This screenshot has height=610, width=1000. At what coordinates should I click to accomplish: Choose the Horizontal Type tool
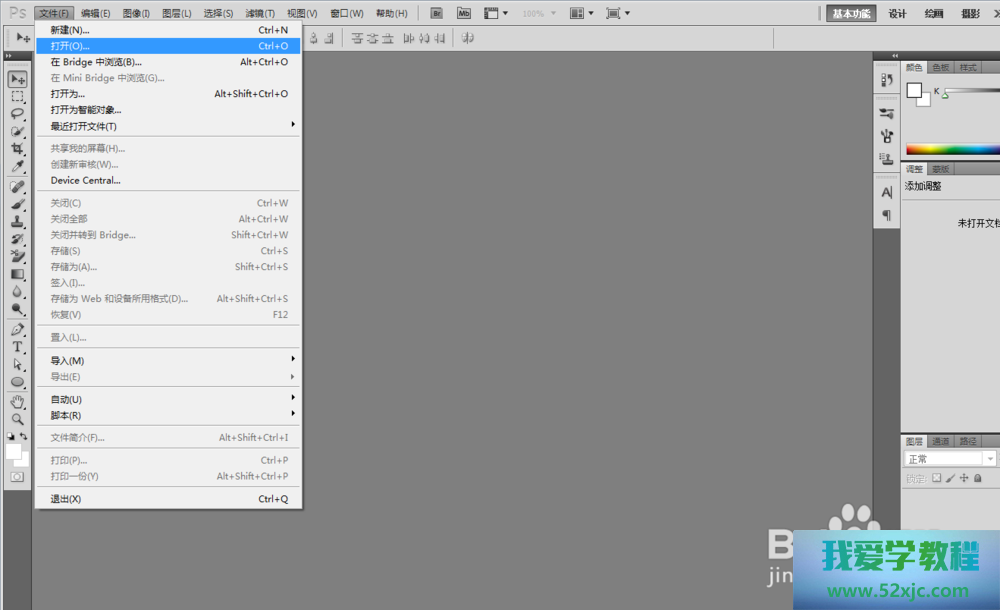point(17,347)
